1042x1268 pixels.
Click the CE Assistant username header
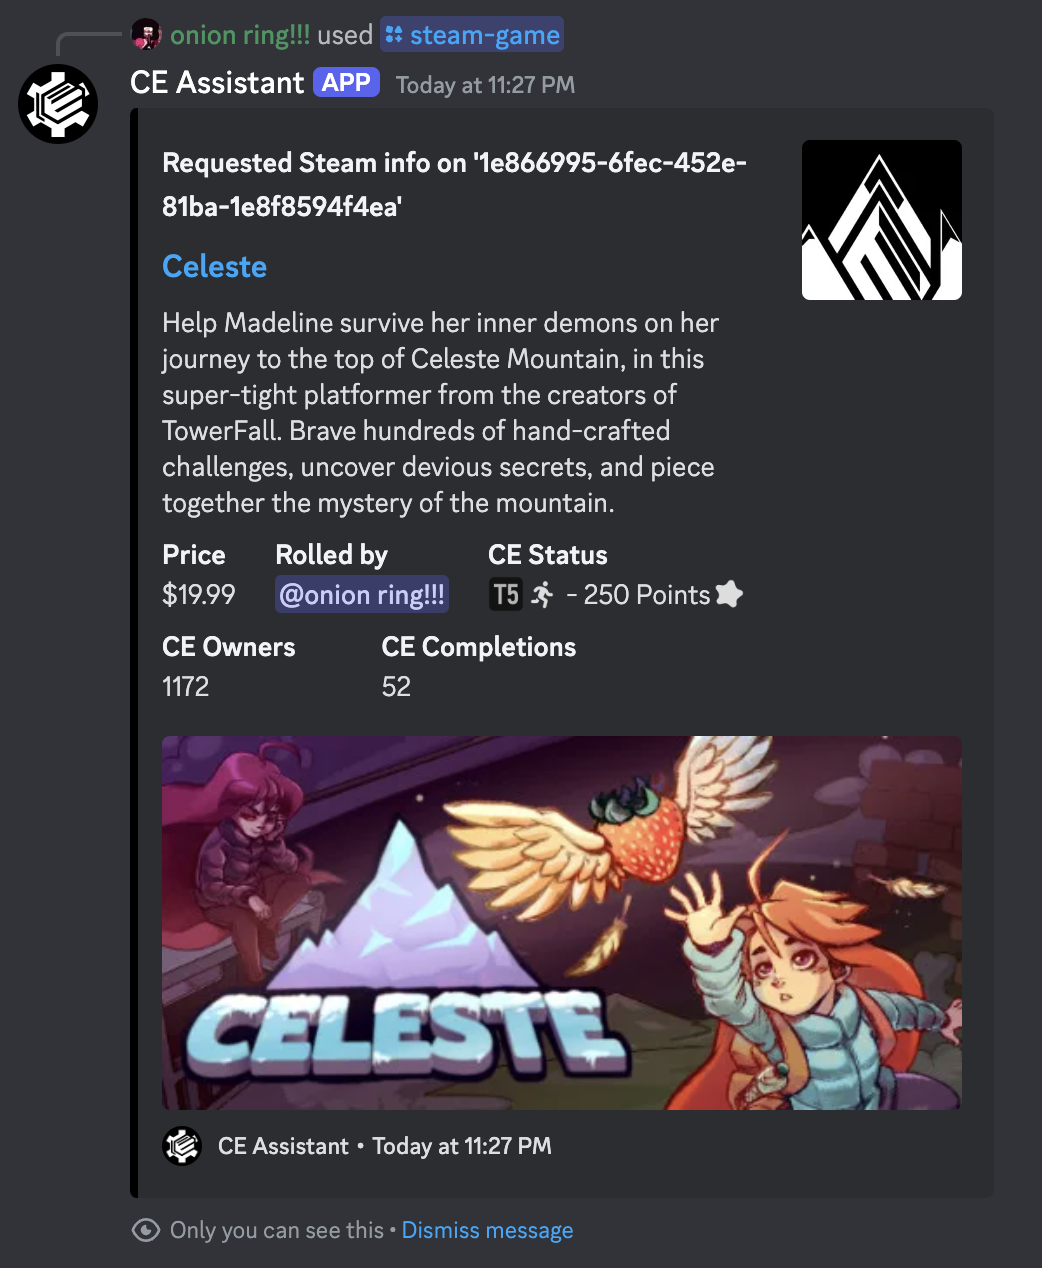tap(217, 82)
